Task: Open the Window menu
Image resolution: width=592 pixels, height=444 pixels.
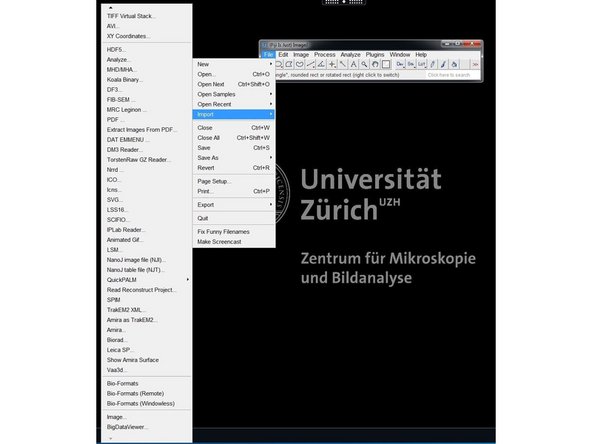Action: (x=400, y=55)
